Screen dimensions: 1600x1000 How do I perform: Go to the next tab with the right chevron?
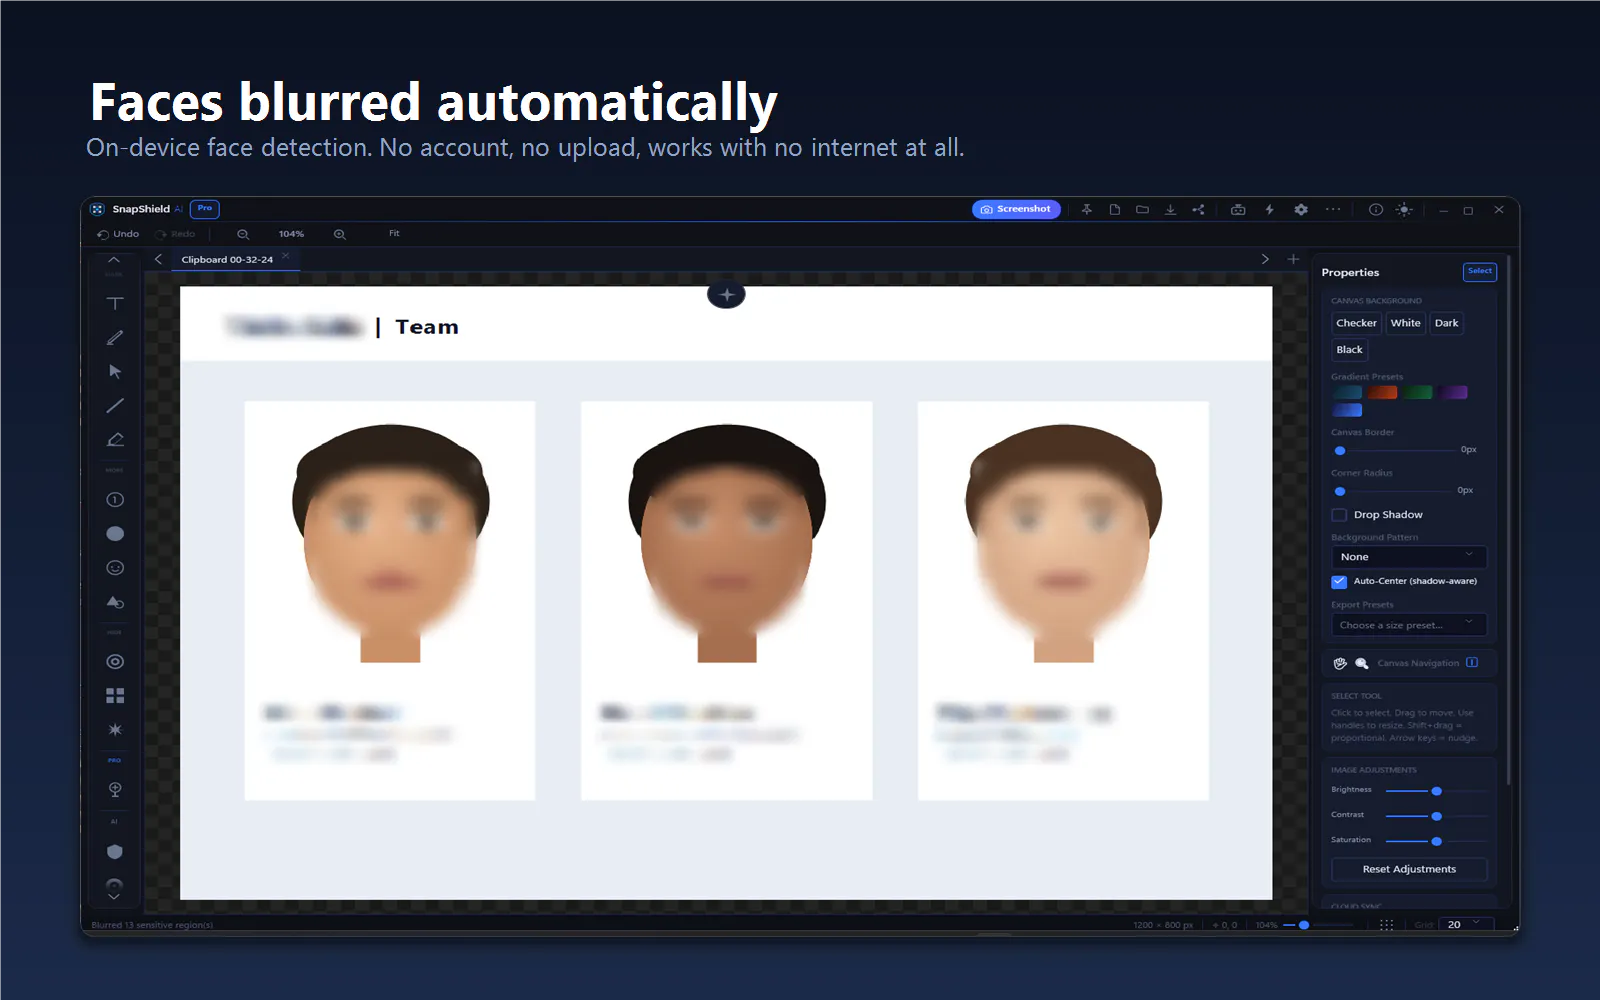click(1265, 259)
